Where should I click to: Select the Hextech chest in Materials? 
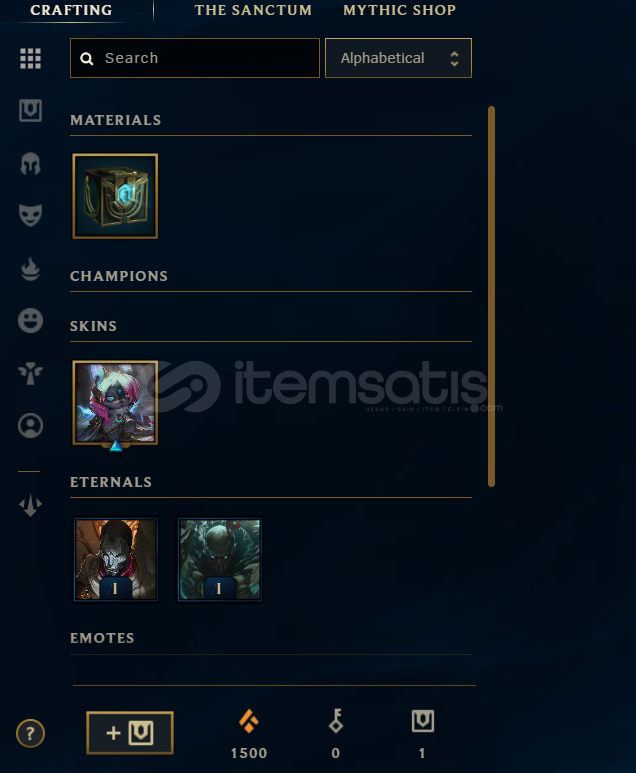click(x=115, y=196)
